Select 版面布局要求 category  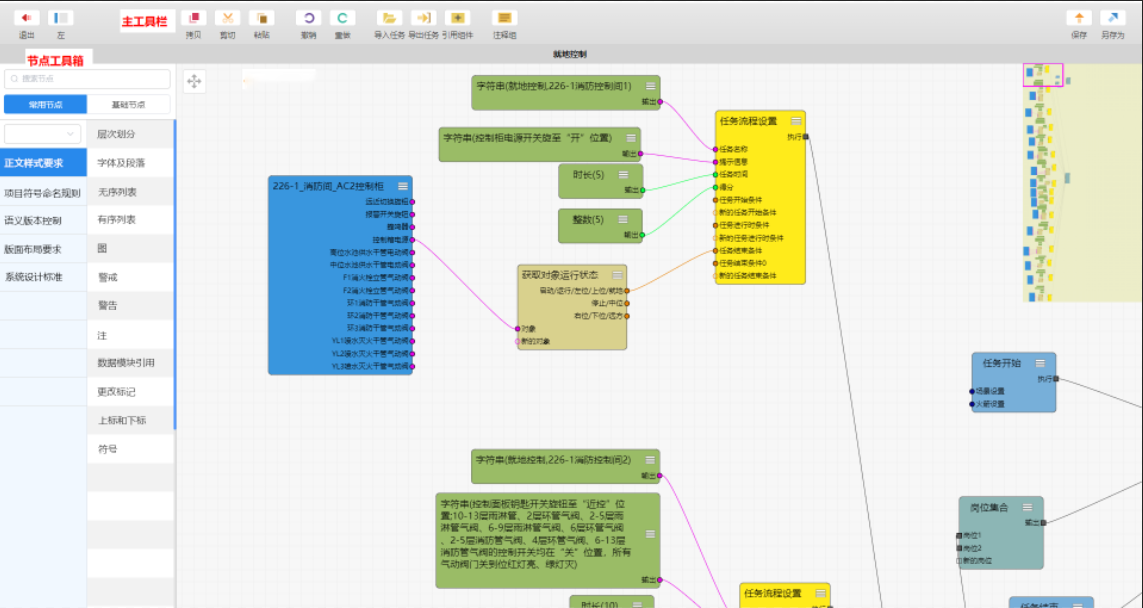point(44,249)
